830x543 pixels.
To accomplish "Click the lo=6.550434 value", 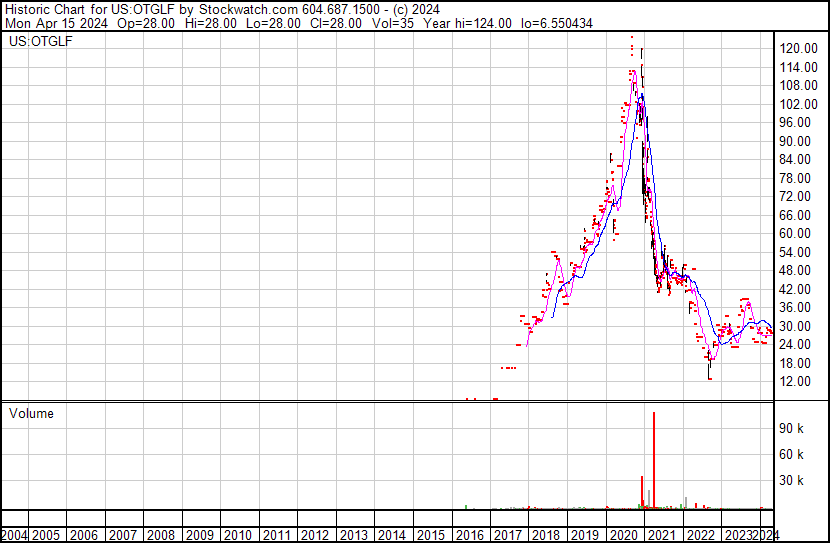I will (x=557, y=24).
